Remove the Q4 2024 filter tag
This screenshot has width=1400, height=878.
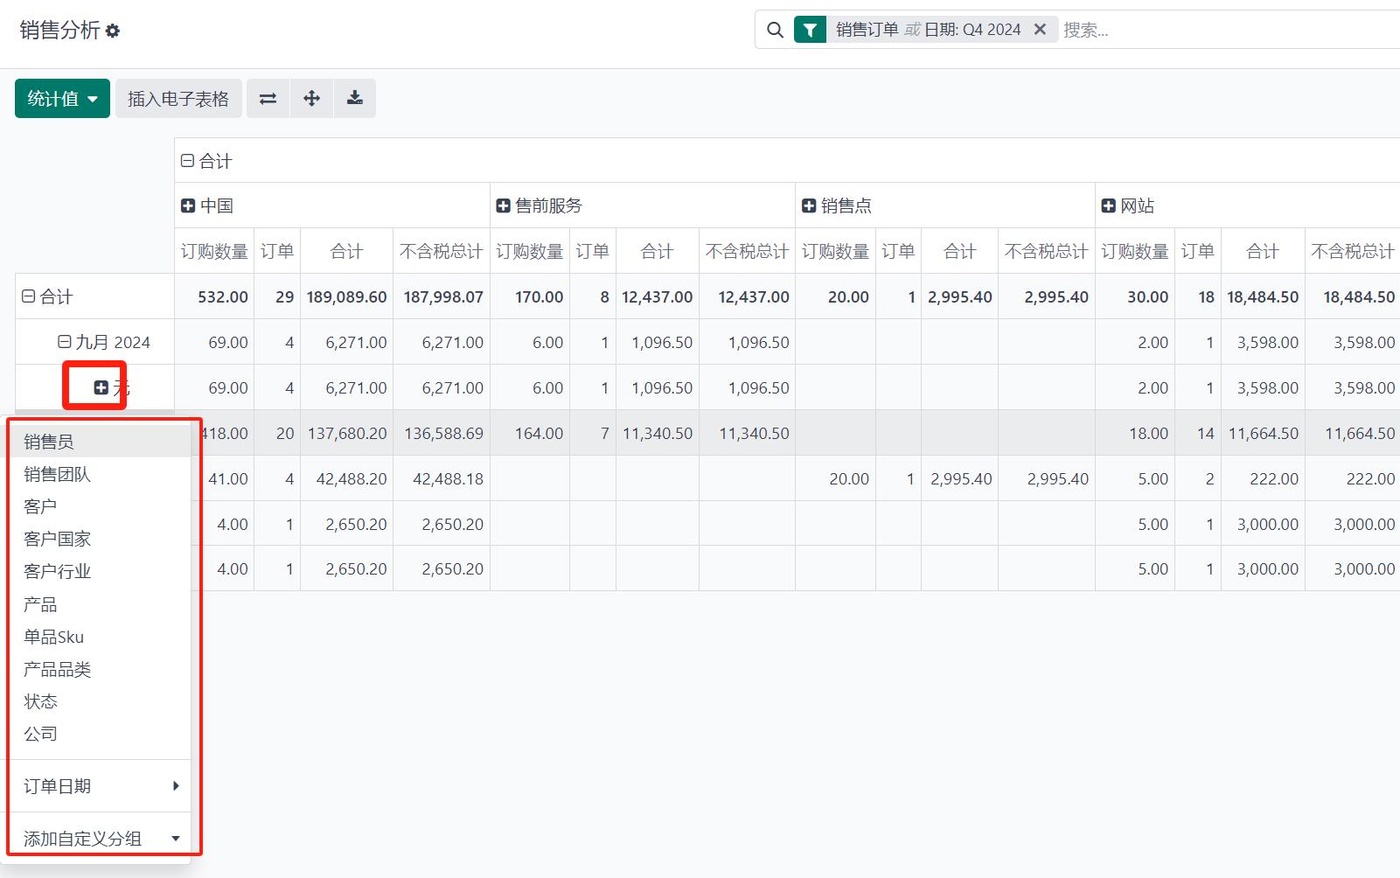point(1040,30)
